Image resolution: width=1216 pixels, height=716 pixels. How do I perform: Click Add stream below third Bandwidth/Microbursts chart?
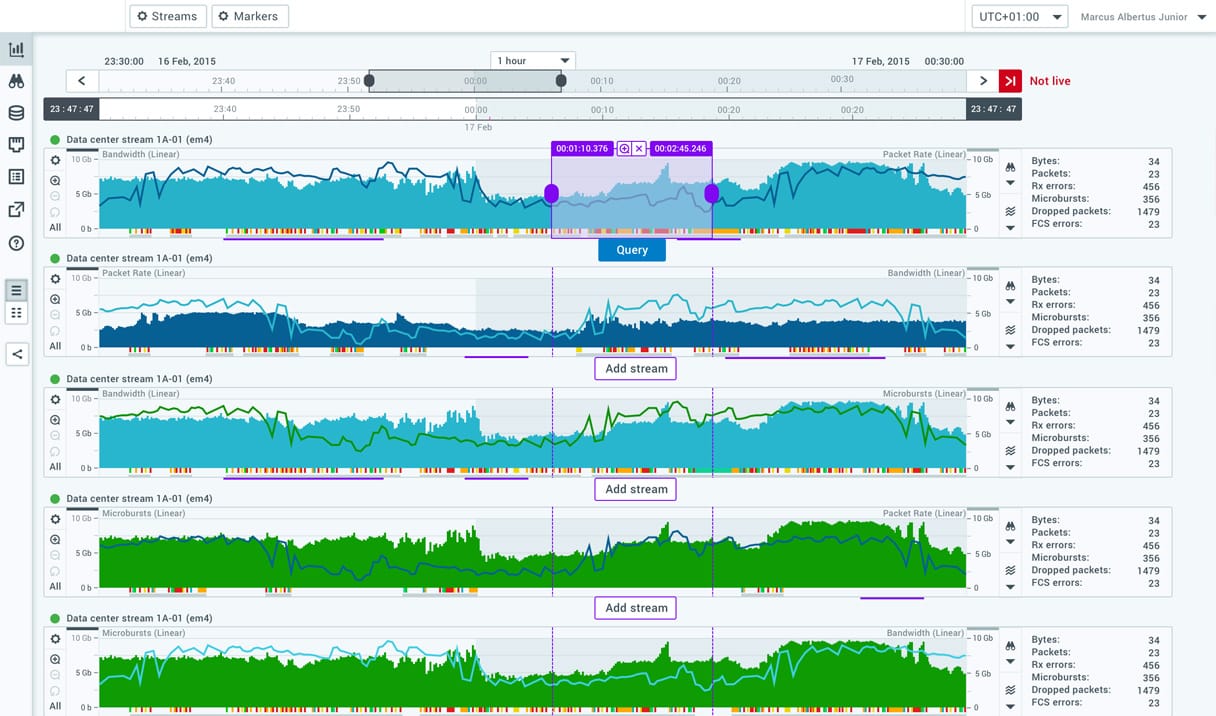point(636,489)
